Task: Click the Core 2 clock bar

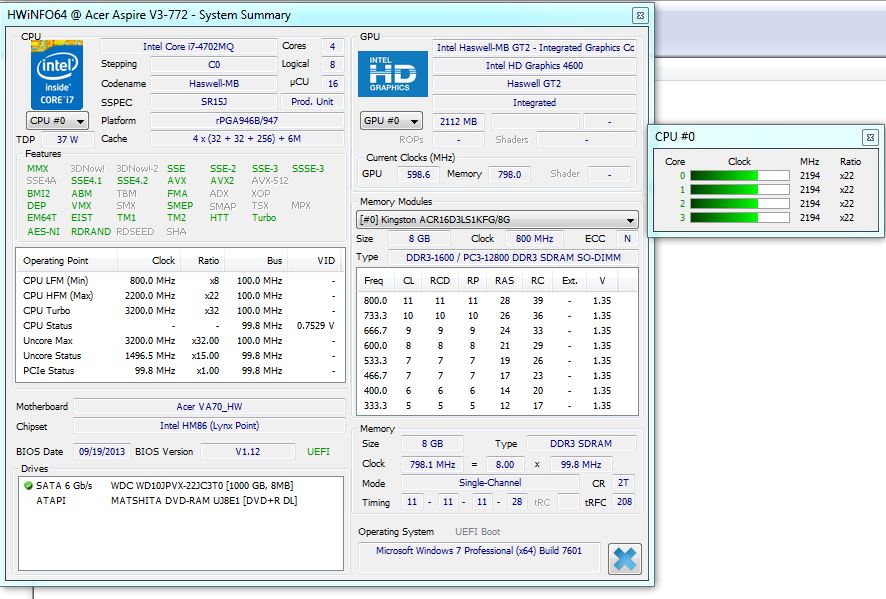Action: click(740, 203)
